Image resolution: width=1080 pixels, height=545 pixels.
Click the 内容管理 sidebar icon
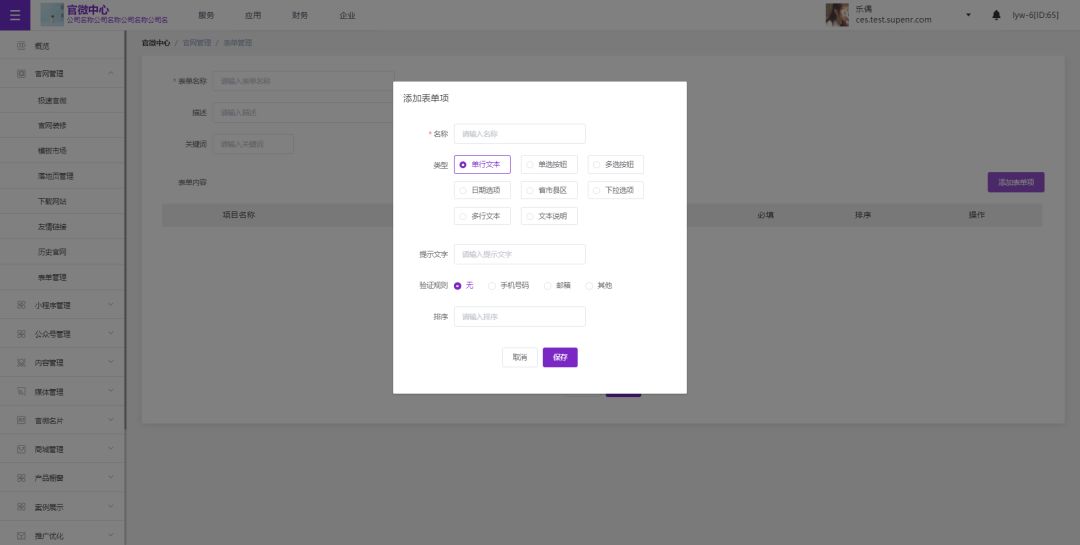[x=21, y=362]
